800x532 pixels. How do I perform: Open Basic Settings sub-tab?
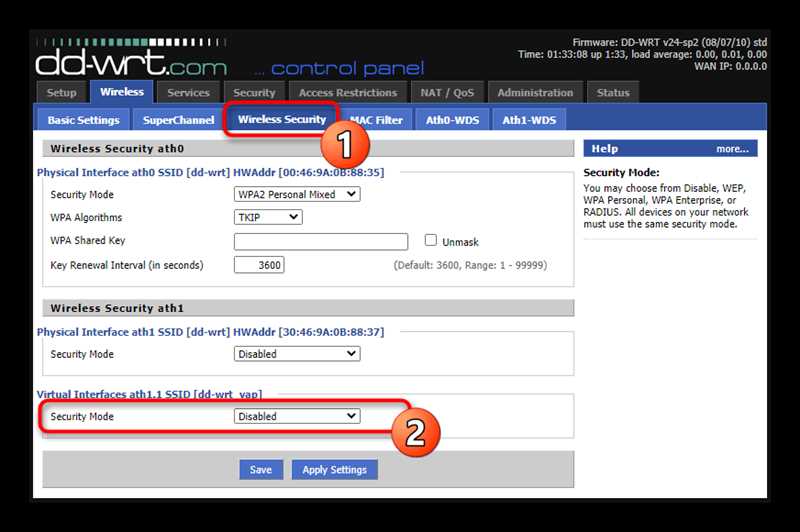[84, 120]
